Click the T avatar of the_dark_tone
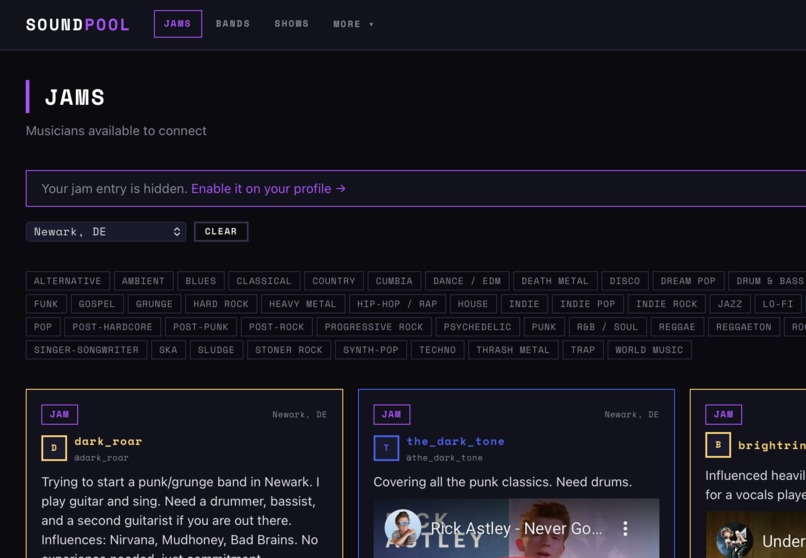 pos(386,448)
